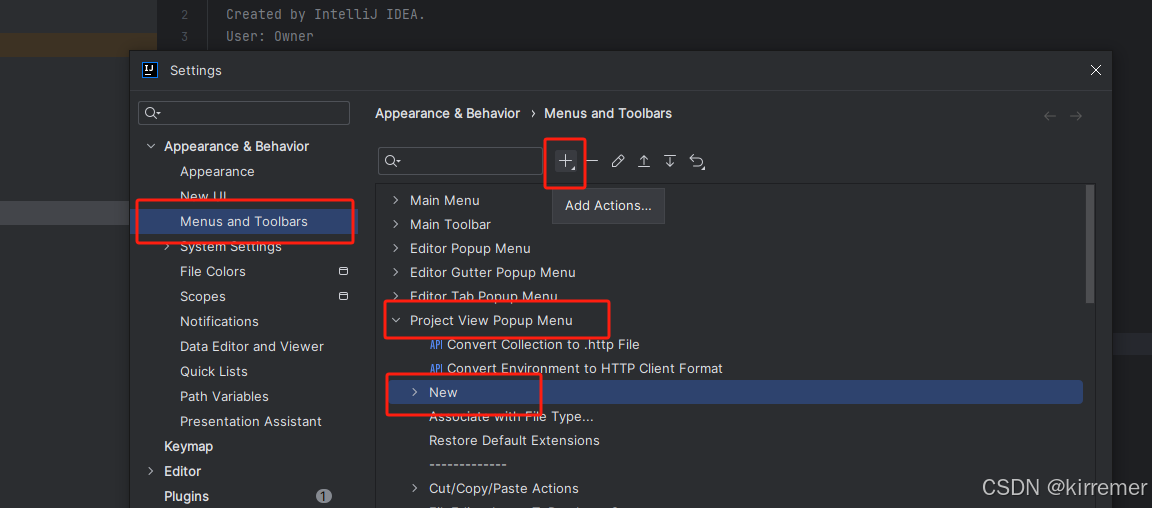Collapse the Appearance & Behavior section
This screenshot has width=1152, height=508.
(151, 146)
